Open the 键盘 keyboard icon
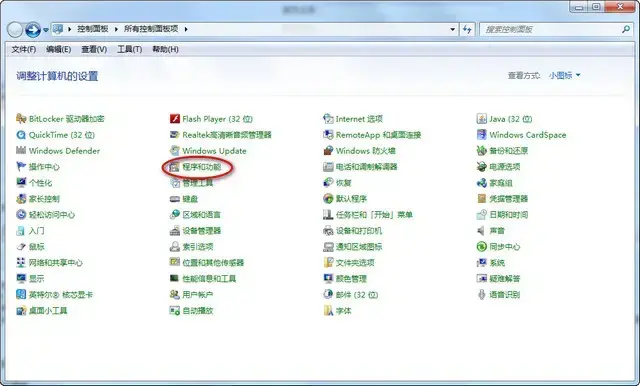Image resolution: width=640 pixels, height=386 pixels. pos(175,199)
